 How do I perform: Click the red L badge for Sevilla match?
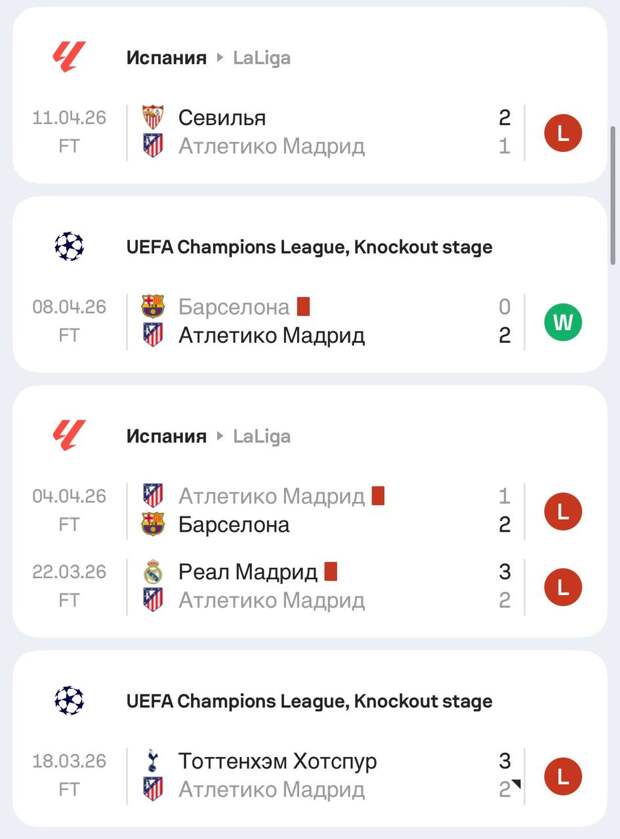pos(563,133)
